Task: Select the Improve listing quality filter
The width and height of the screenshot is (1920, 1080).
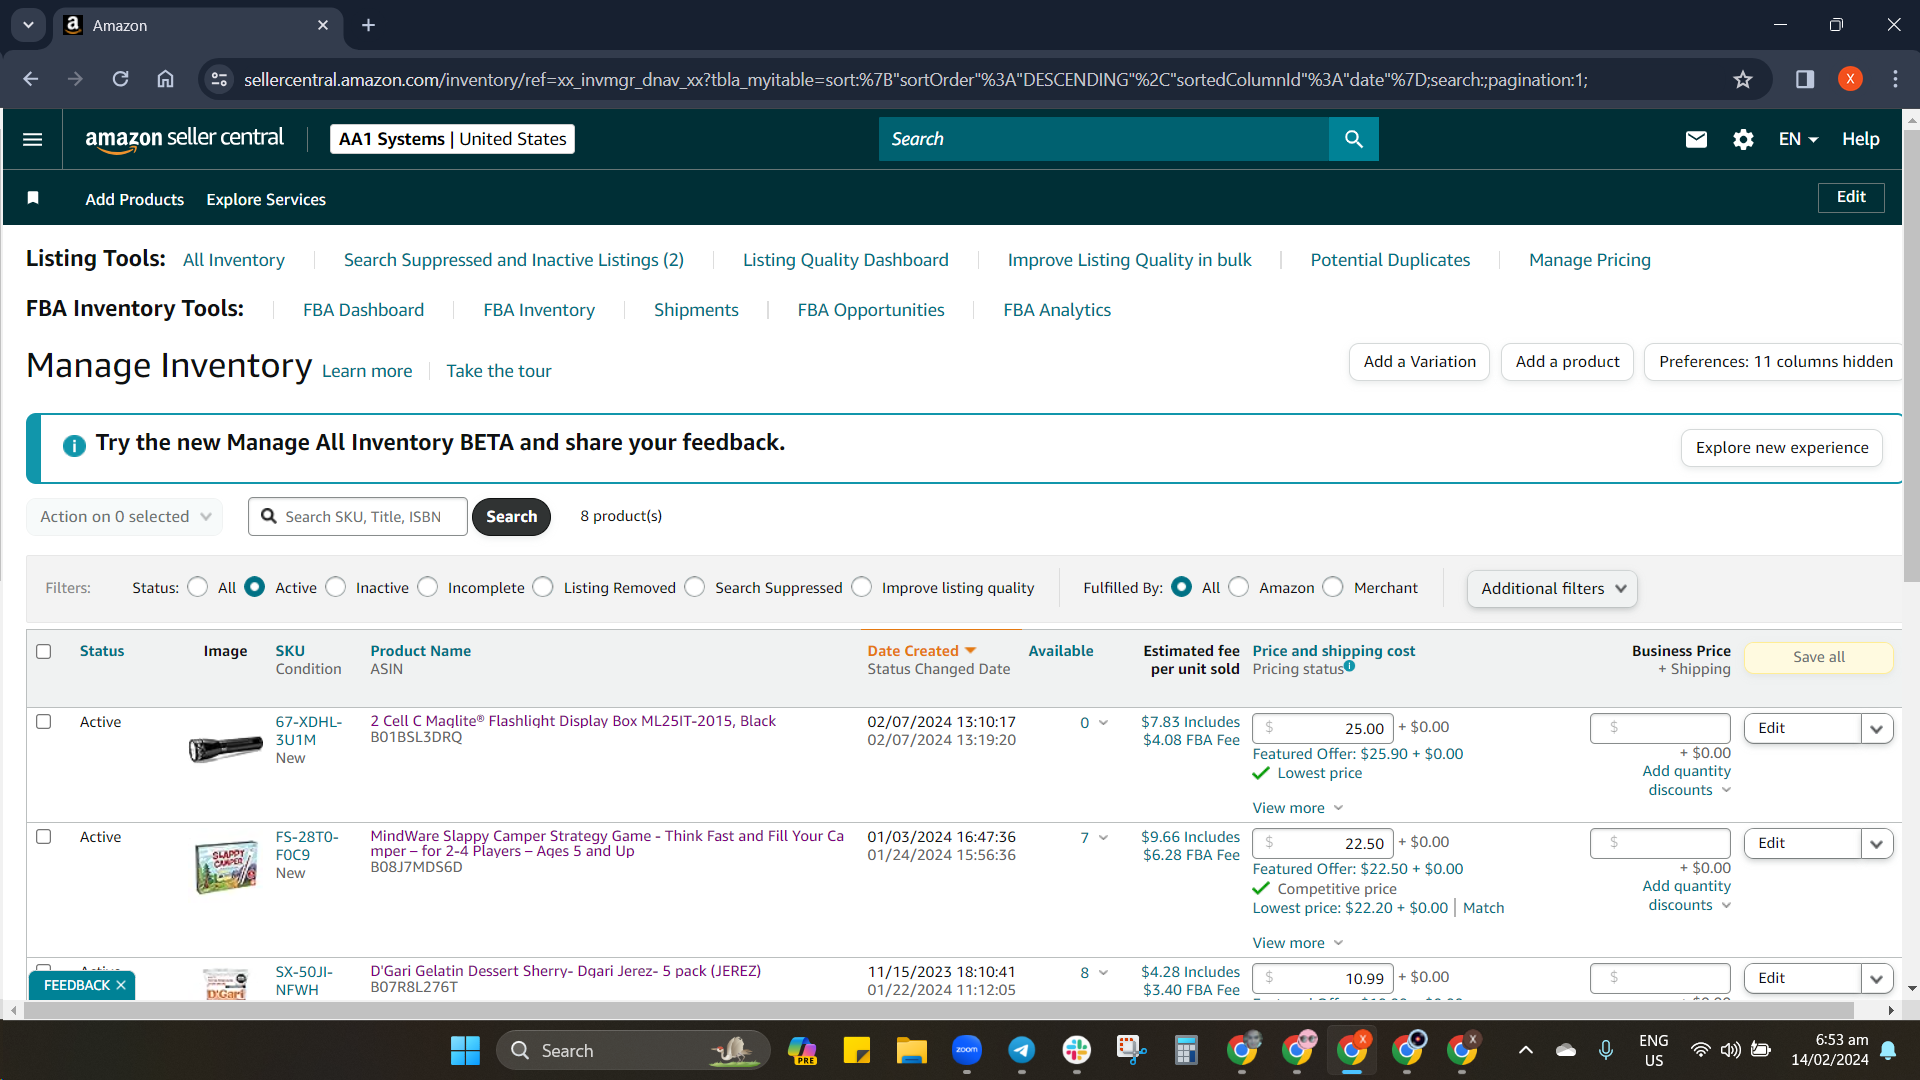Action: [862, 587]
